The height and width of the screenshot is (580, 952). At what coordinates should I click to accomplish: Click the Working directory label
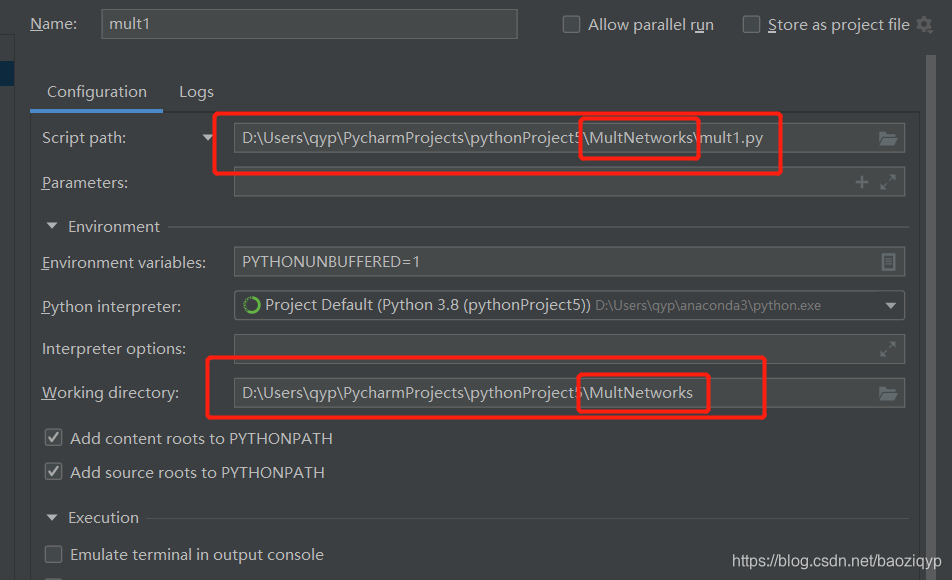pyautogui.click(x=110, y=393)
